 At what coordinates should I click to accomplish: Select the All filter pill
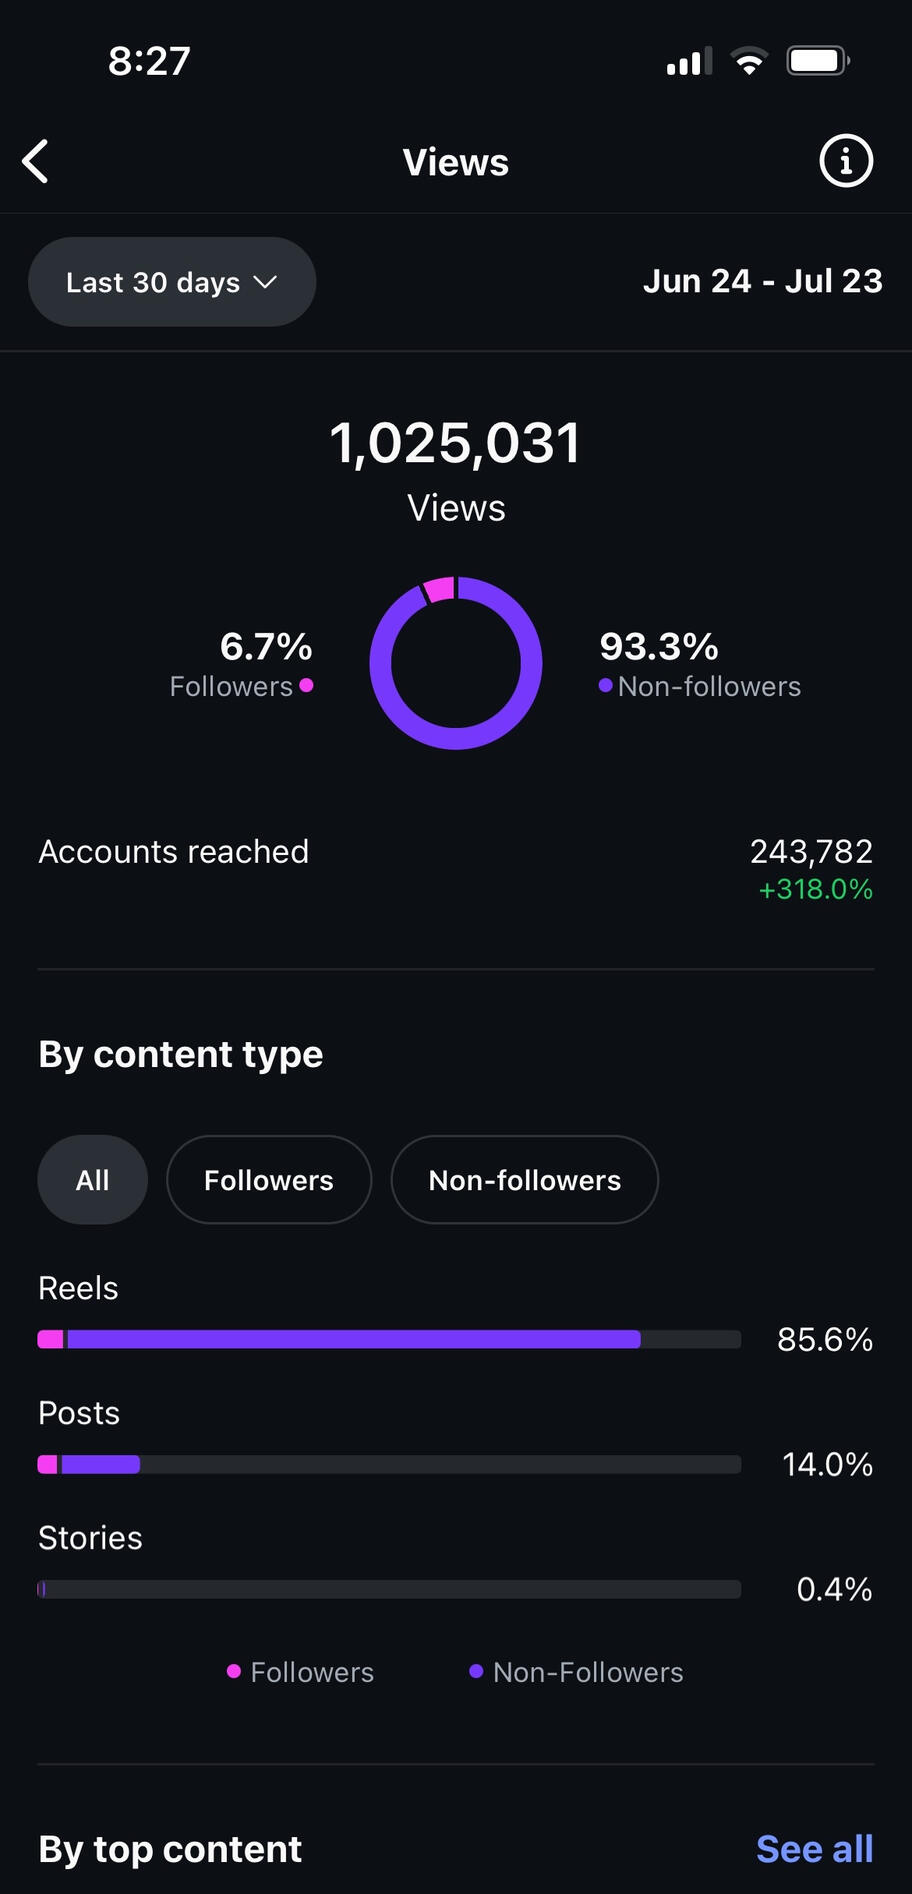tap(92, 1180)
